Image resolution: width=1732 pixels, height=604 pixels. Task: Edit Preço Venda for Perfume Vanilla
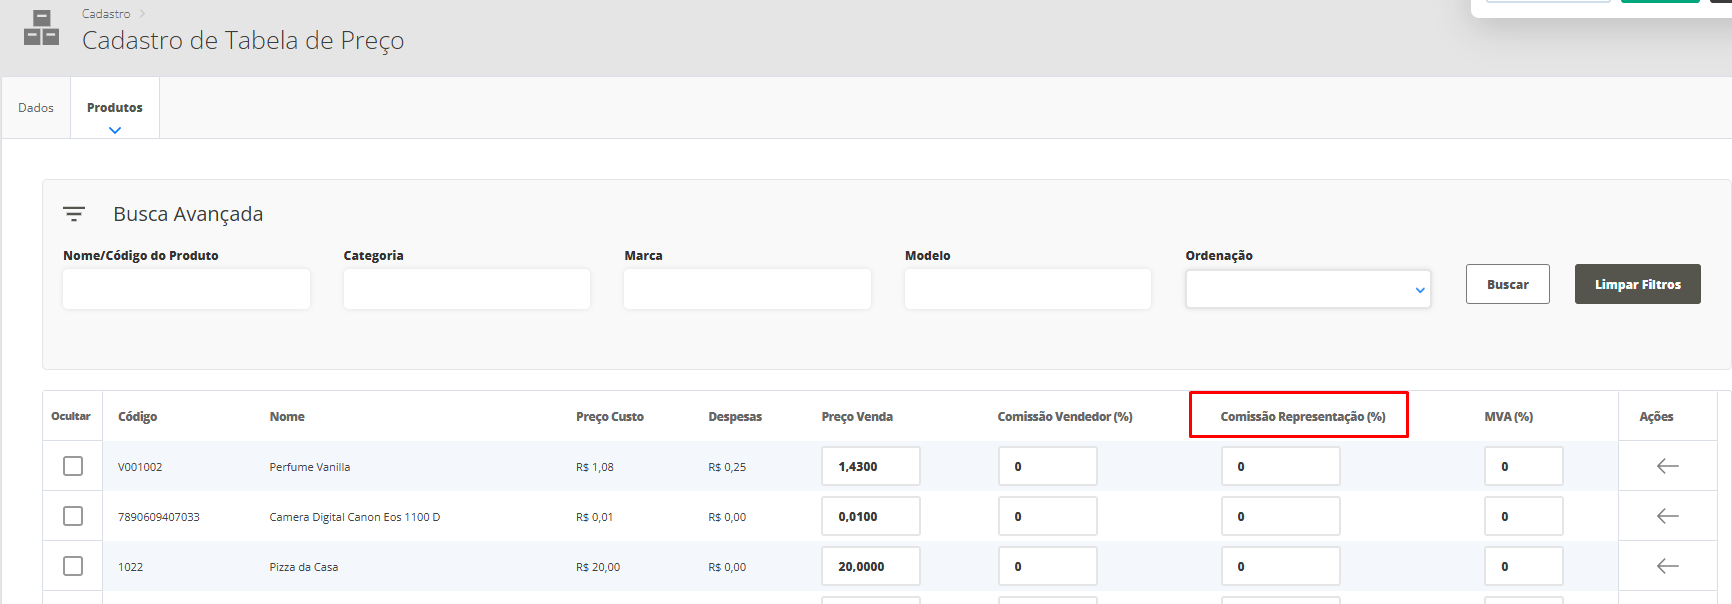[x=870, y=466]
